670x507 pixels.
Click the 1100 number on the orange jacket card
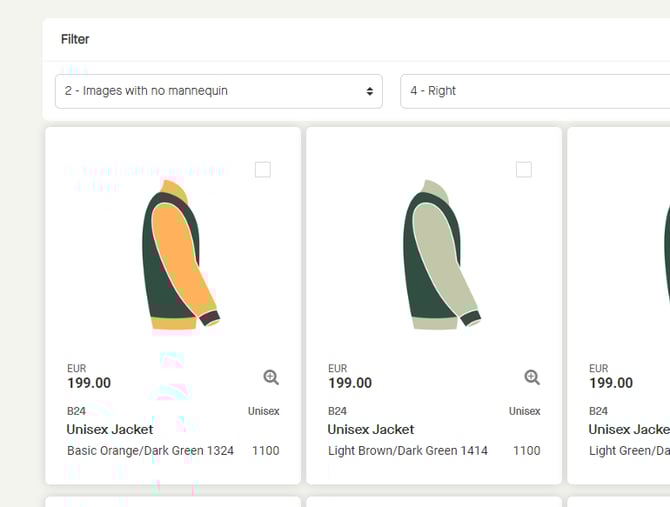click(x=265, y=451)
